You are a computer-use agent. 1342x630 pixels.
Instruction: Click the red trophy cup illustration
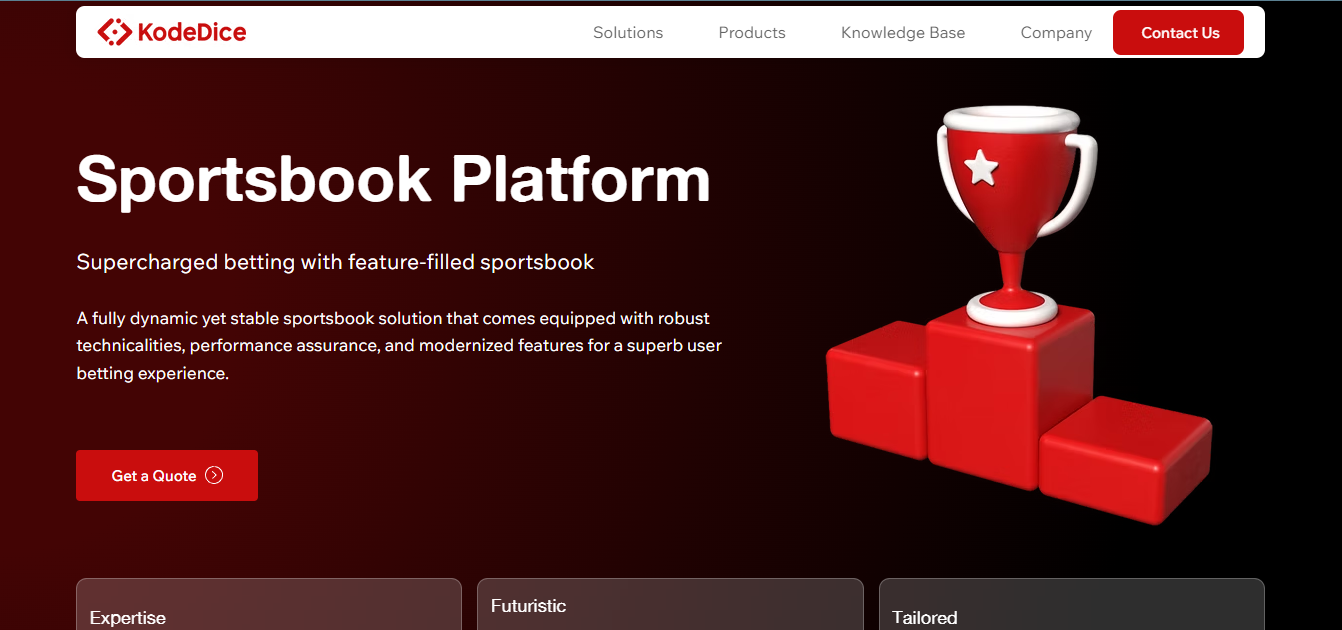[x=1015, y=215]
